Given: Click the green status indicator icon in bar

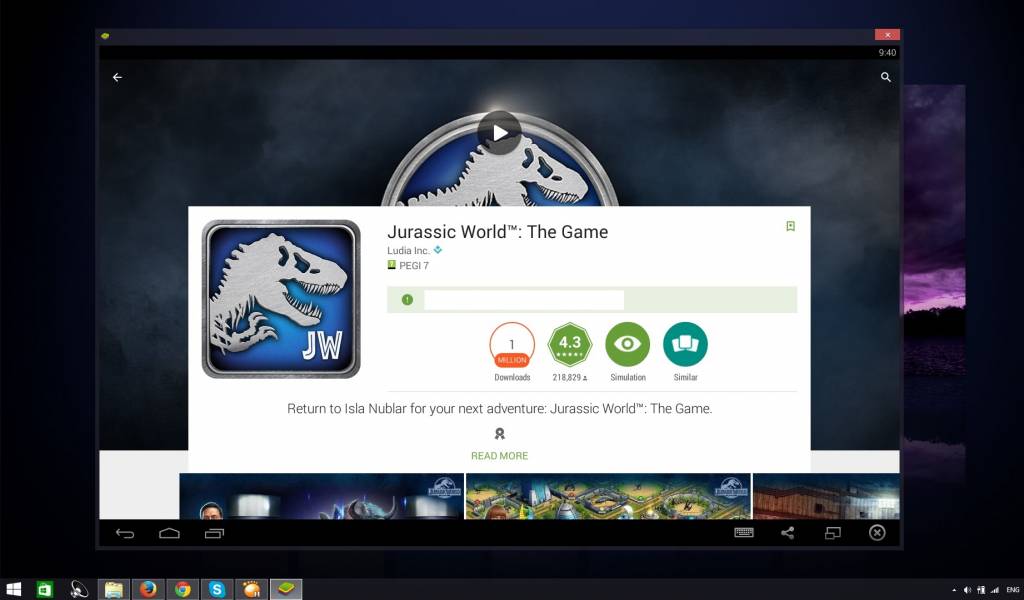Looking at the screenshot, I should pos(408,300).
